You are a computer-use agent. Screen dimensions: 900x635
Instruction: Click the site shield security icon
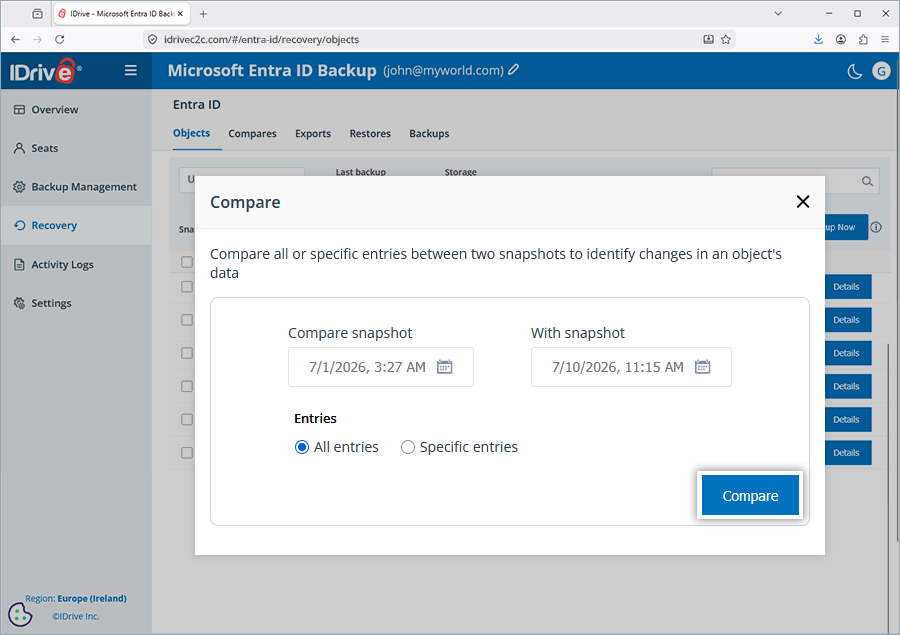(152, 40)
